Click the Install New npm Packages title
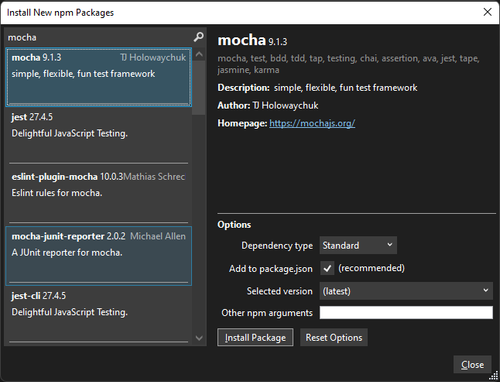Screen dimensions: 500x382 pos(60,13)
